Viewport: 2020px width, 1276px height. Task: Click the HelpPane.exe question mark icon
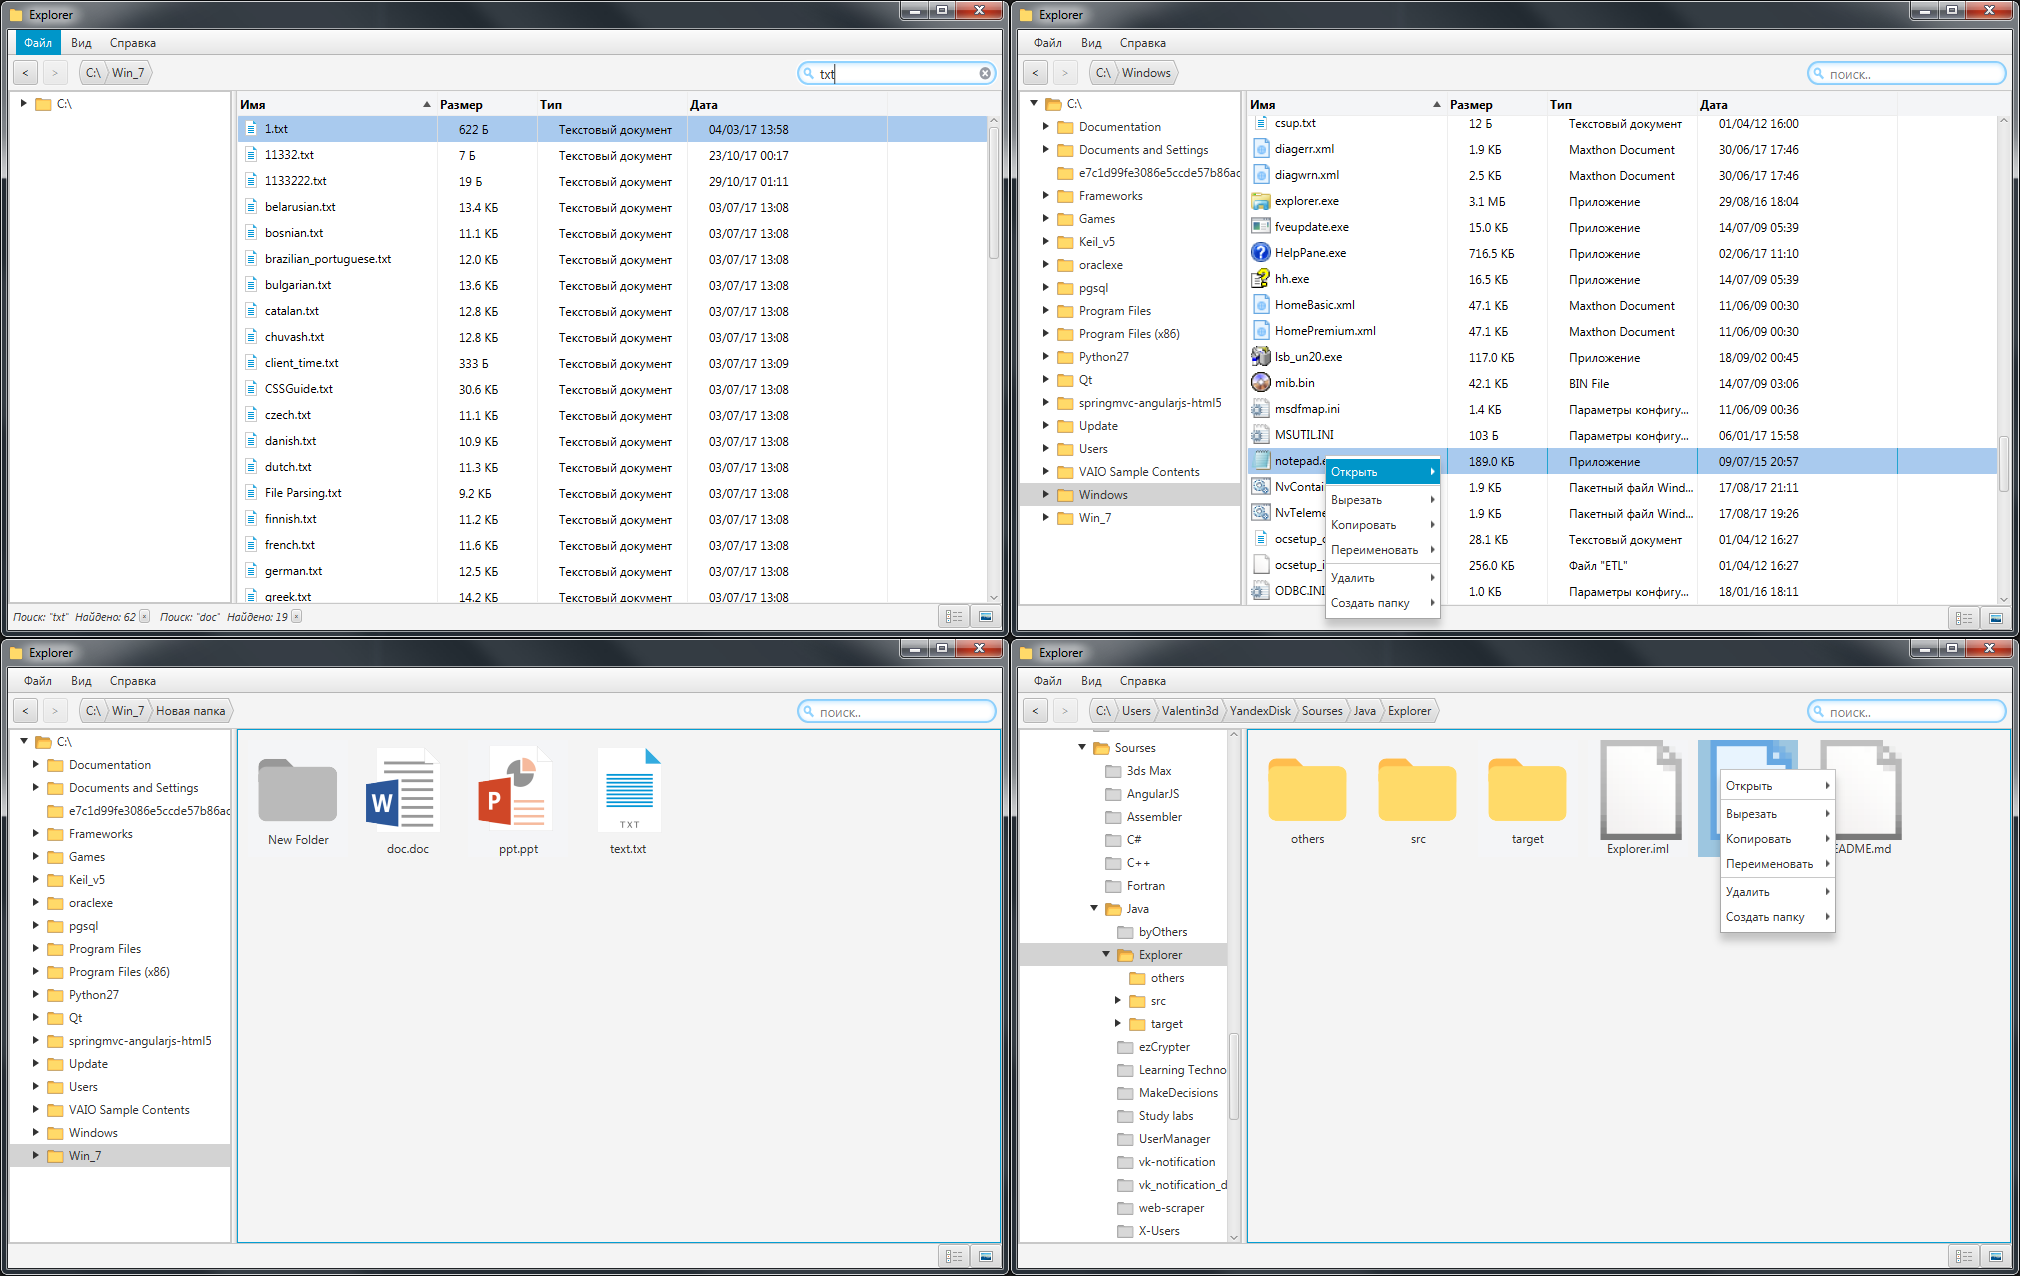pos(1261,253)
